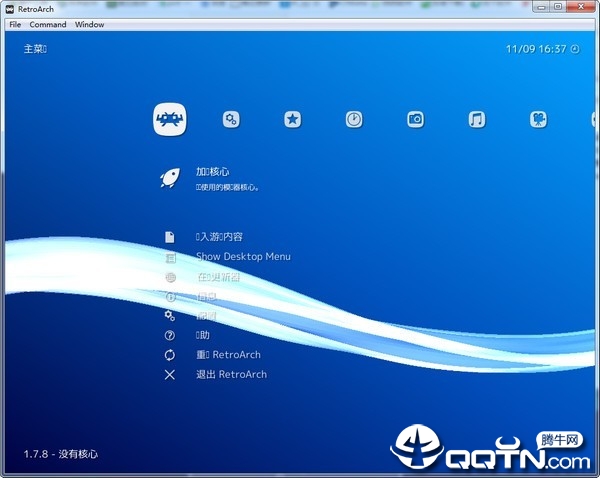600x478 pixels.
Task: Open the Command menu
Action: point(48,24)
